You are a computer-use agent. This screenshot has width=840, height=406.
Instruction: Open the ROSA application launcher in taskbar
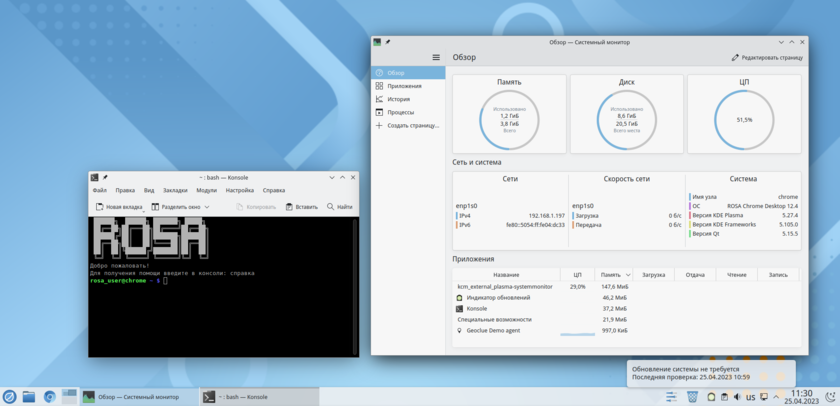[x=10, y=397]
